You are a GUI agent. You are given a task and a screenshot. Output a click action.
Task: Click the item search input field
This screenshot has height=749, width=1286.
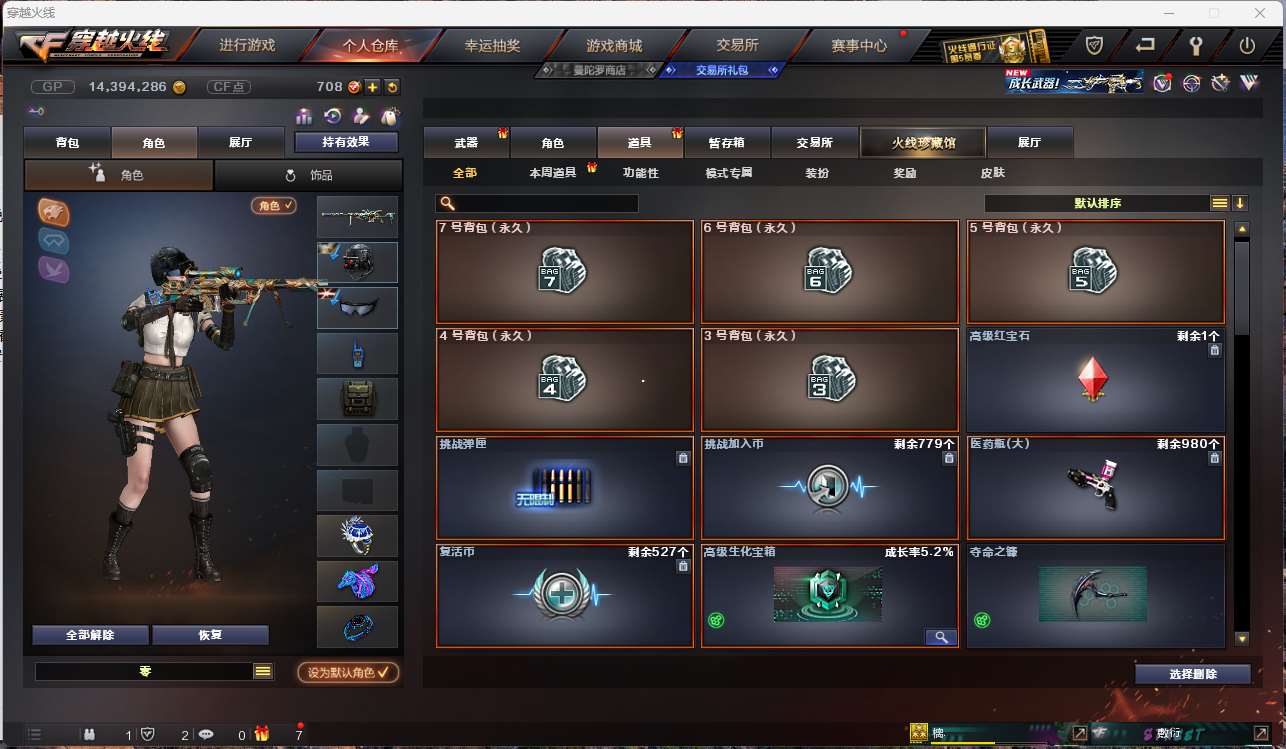(x=537, y=203)
